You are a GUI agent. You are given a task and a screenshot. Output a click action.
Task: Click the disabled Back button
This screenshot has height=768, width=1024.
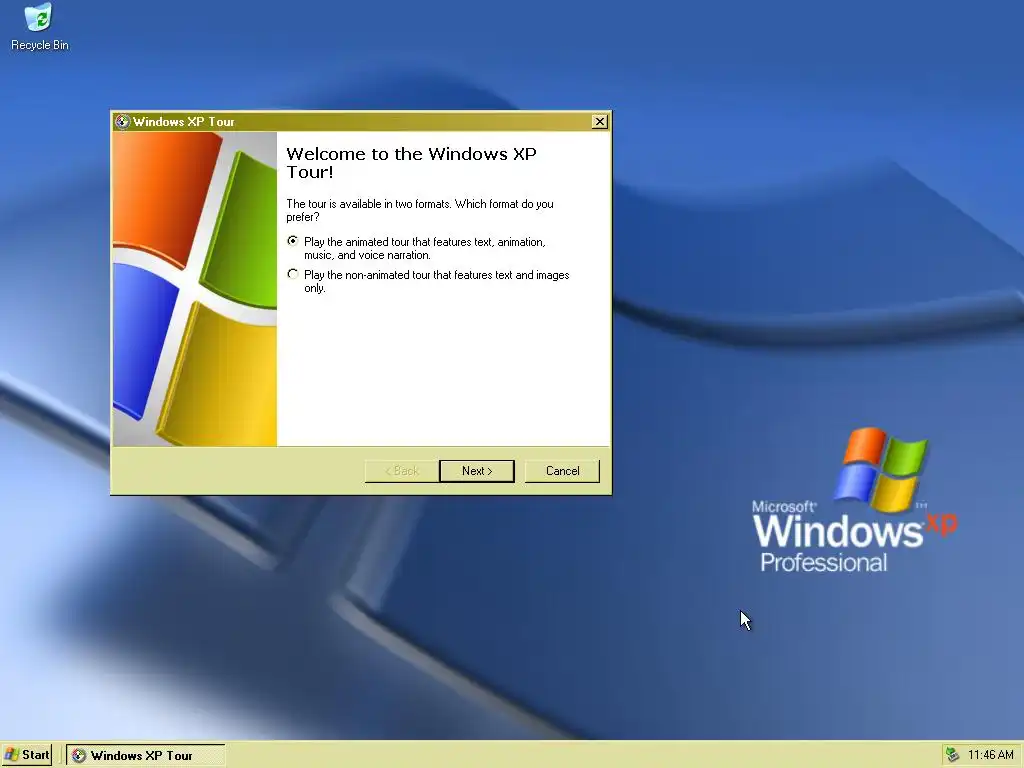(x=402, y=471)
